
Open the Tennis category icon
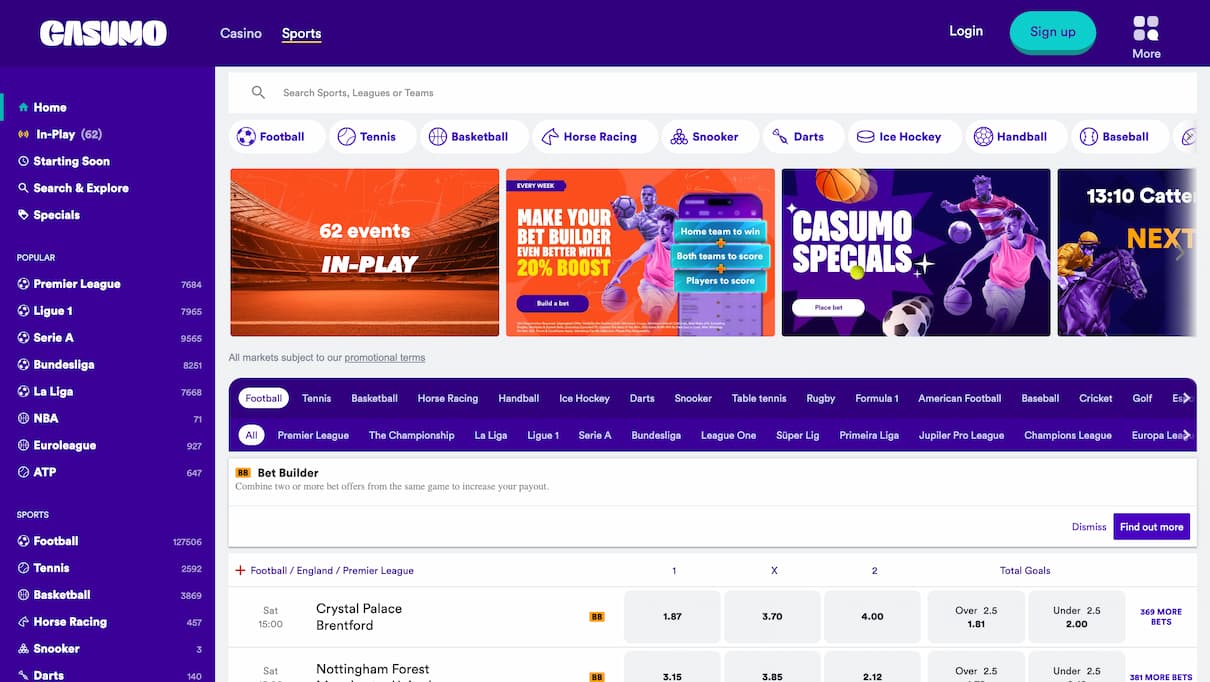click(x=346, y=136)
